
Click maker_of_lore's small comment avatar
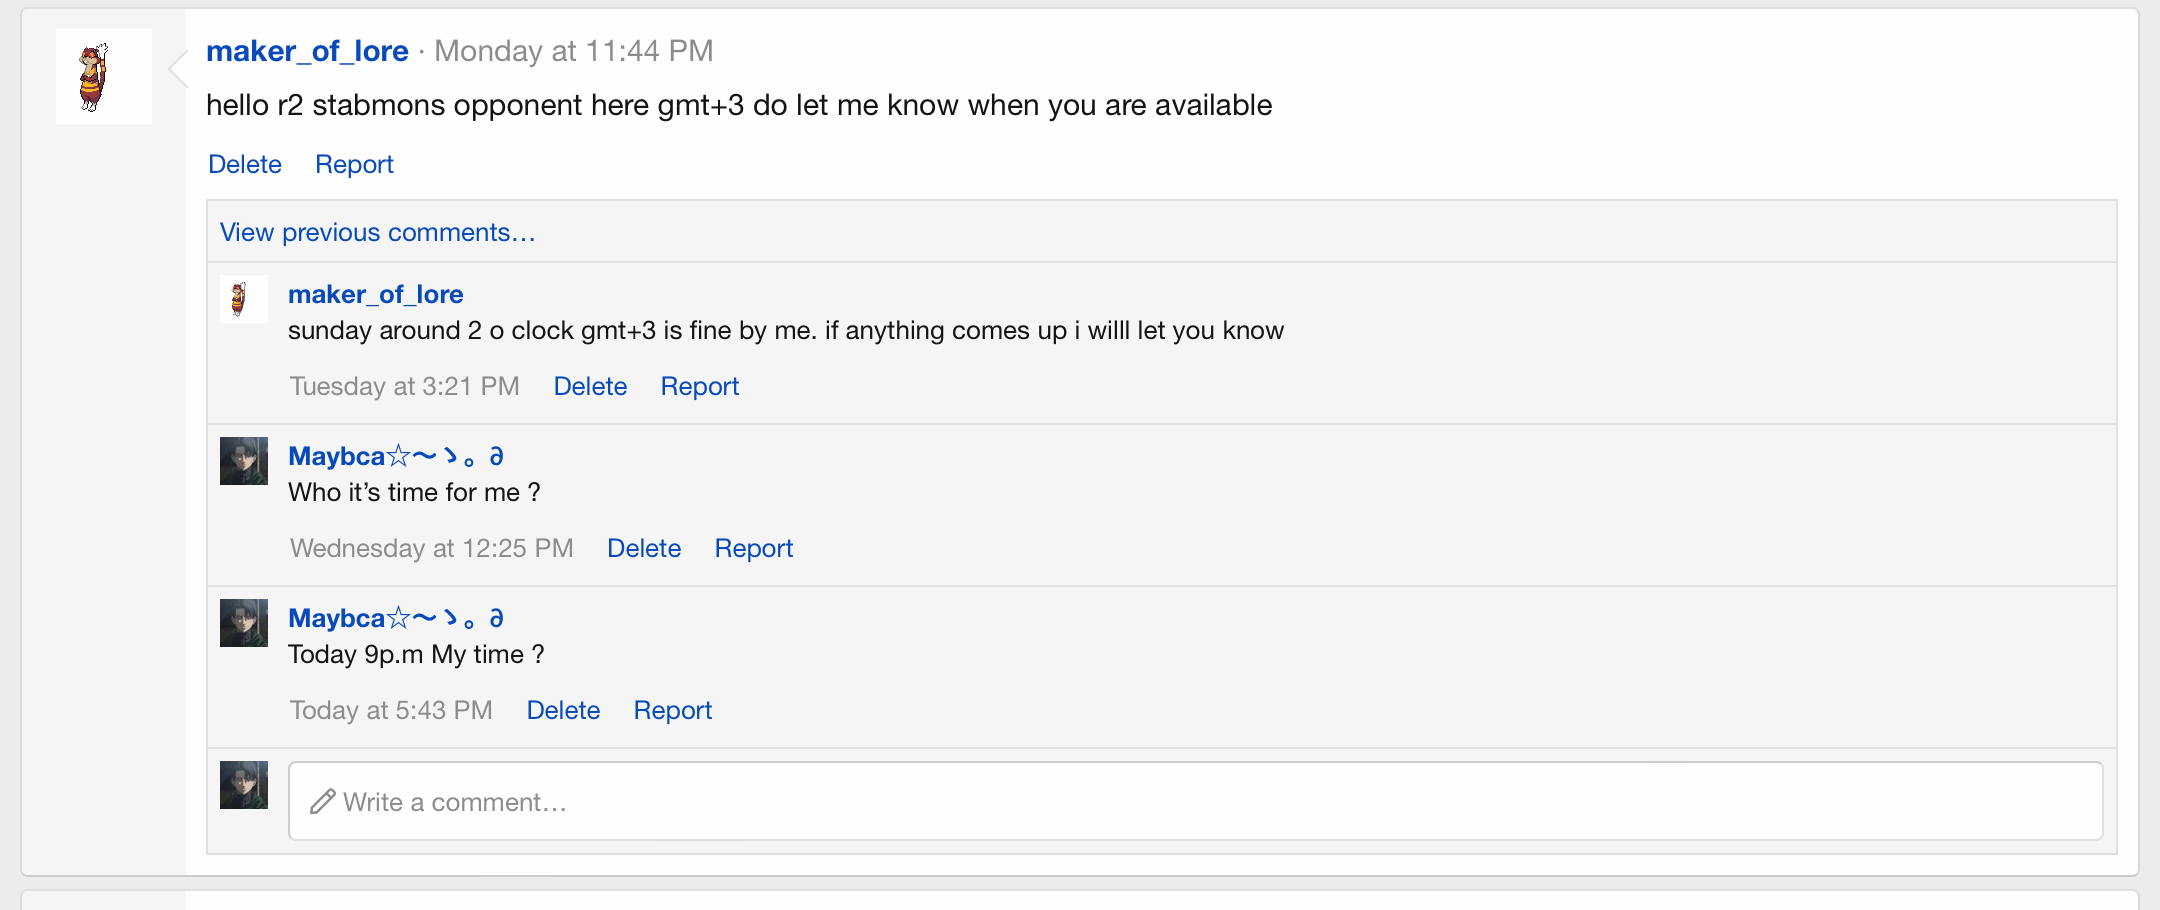coord(244,299)
